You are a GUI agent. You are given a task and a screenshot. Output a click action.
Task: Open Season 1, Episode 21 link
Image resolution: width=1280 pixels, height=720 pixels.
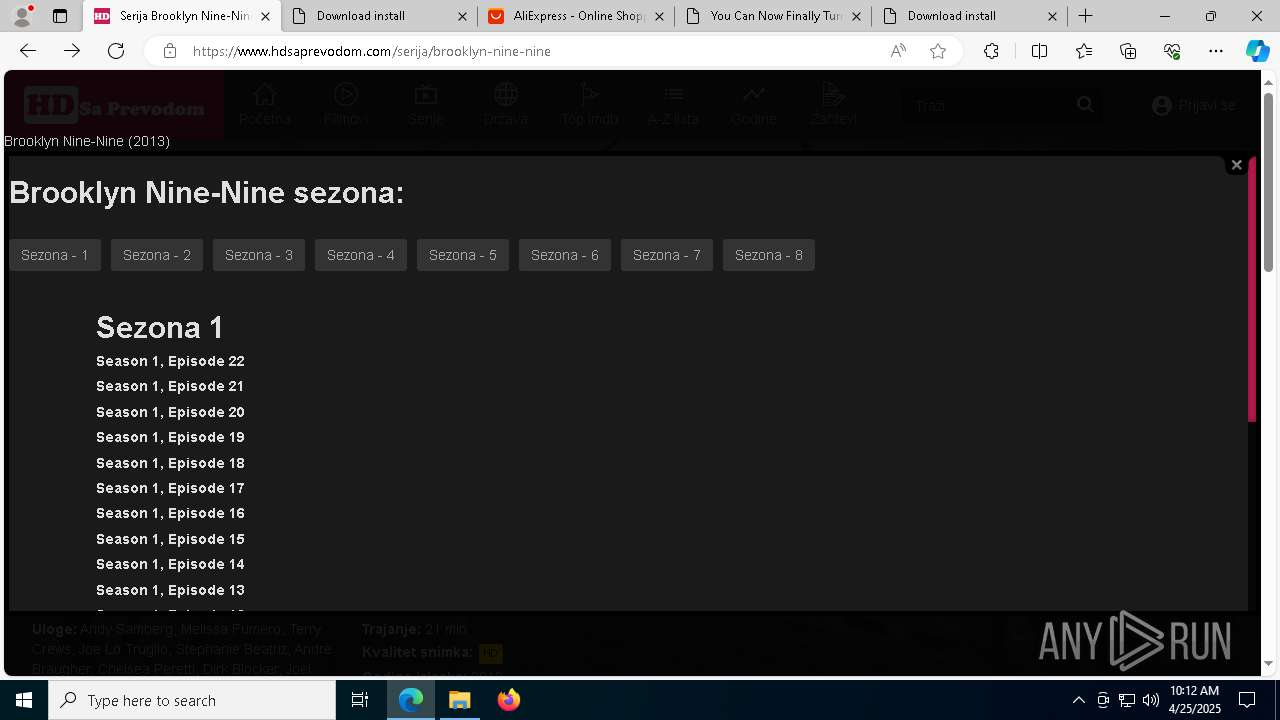[170, 386]
